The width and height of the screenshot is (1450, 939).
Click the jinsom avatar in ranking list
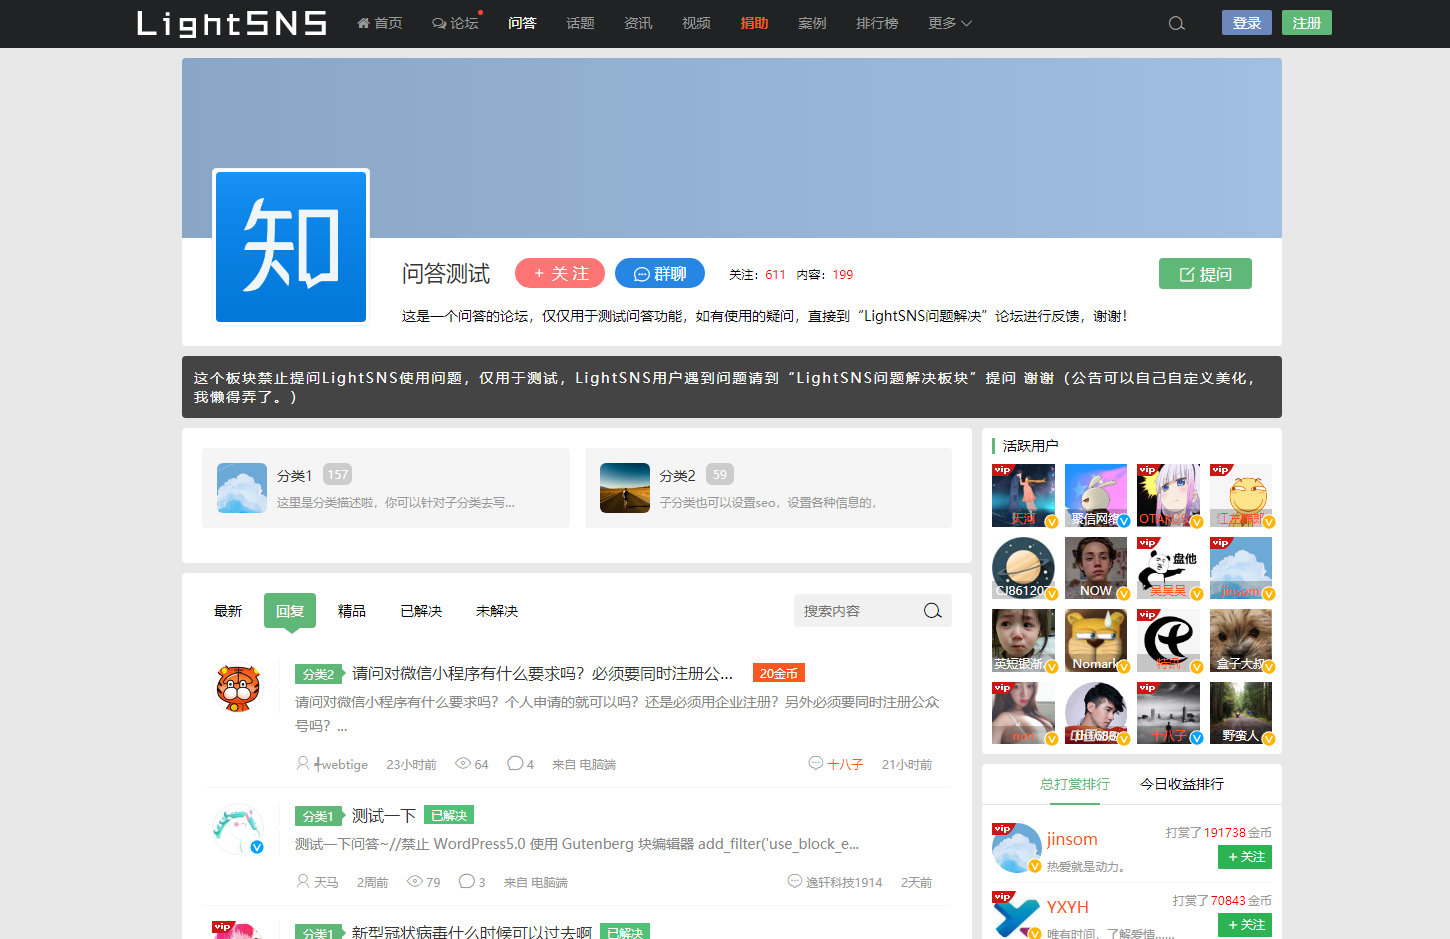click(1016, 848)
